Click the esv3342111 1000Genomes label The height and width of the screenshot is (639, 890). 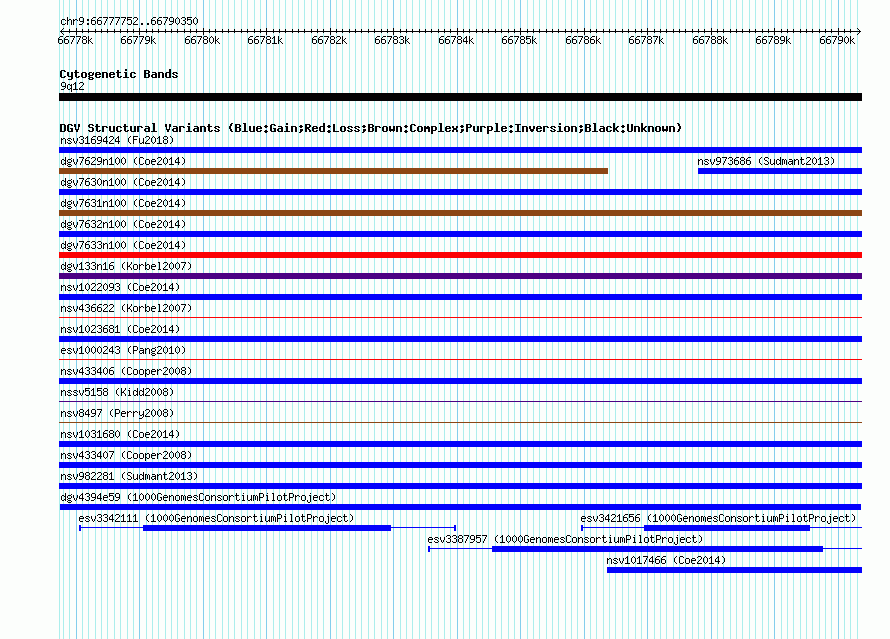click(x=216, y=518)
